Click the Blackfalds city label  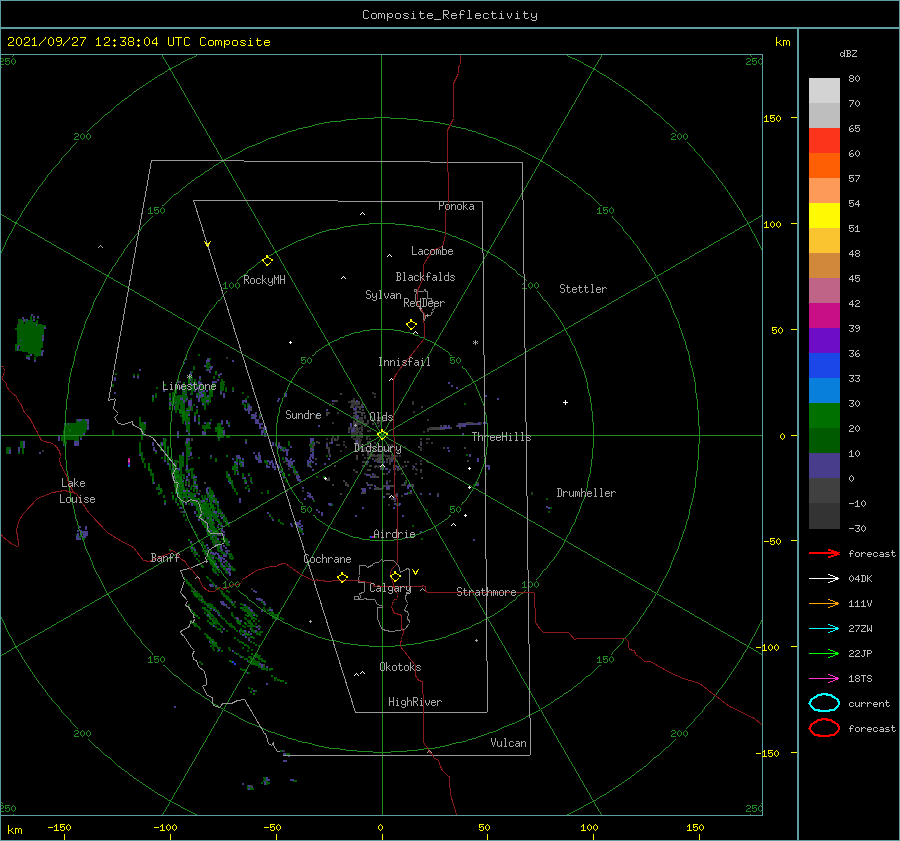[x=425, y=277]
